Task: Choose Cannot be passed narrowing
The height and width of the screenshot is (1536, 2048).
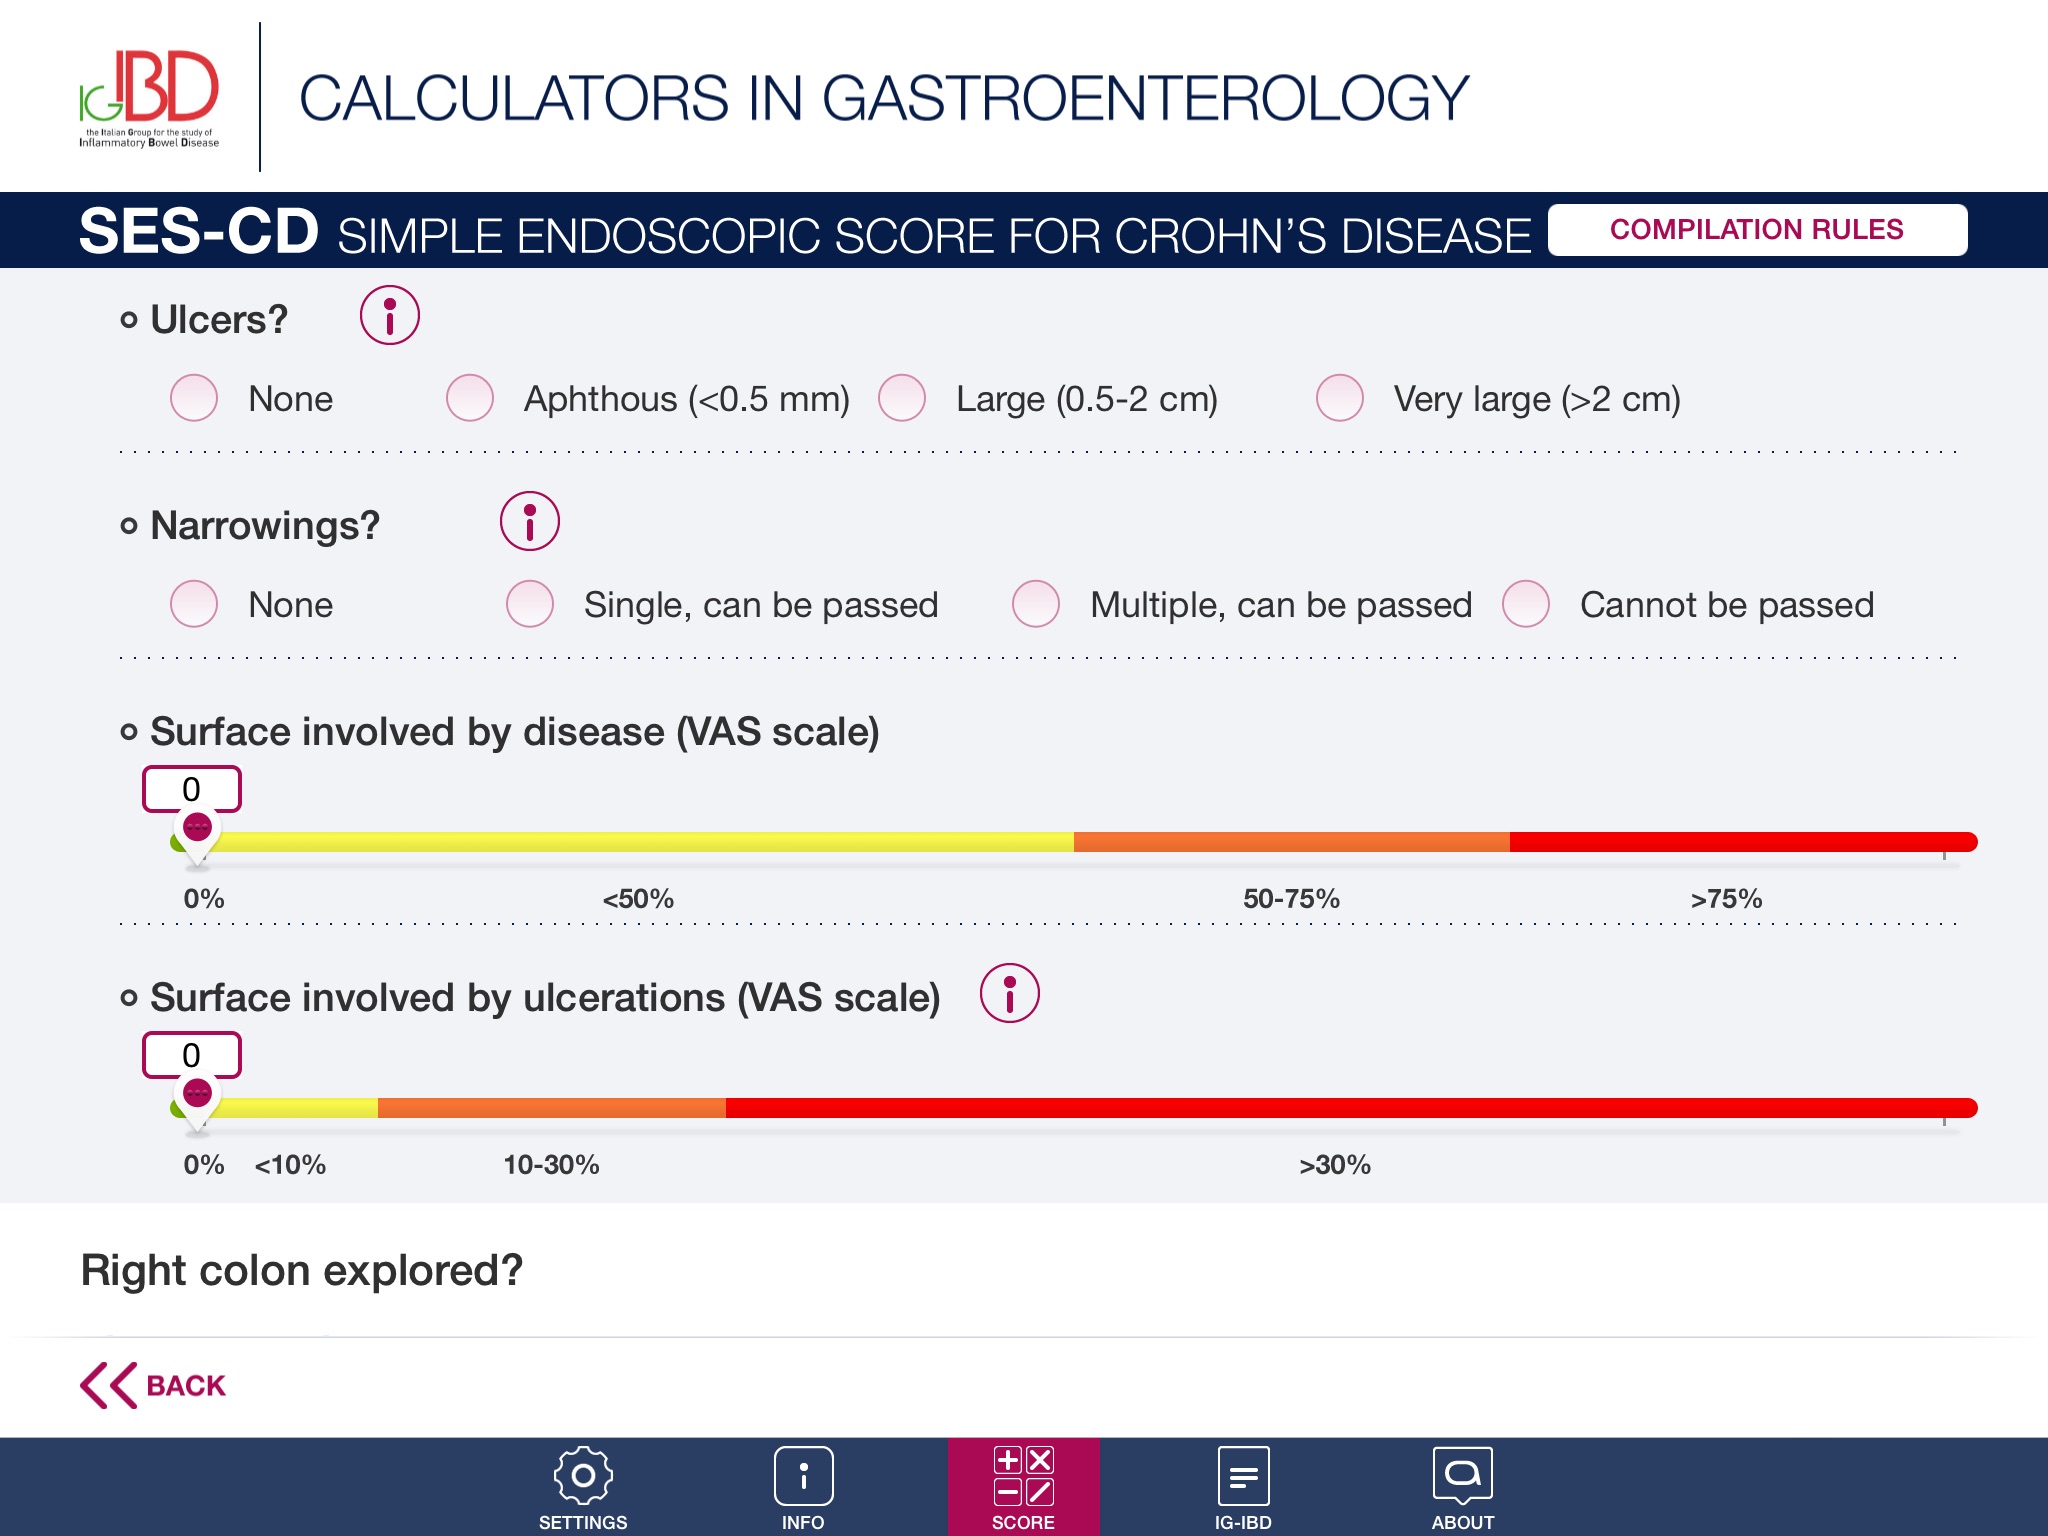Action: coord(1526,605)
